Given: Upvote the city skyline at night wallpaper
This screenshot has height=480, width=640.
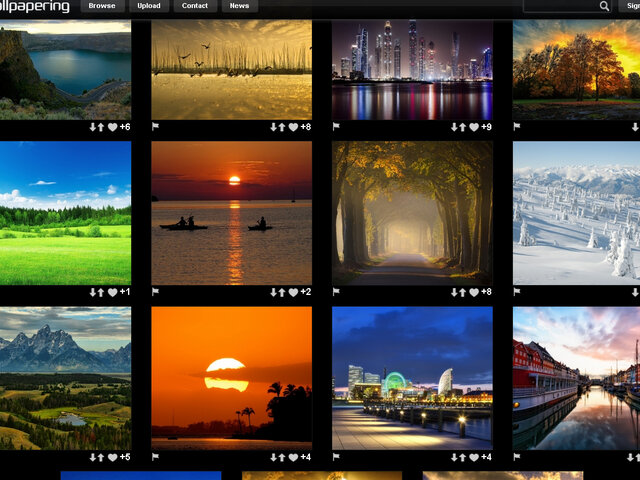Looking at the screenshot, I should 463,127.
